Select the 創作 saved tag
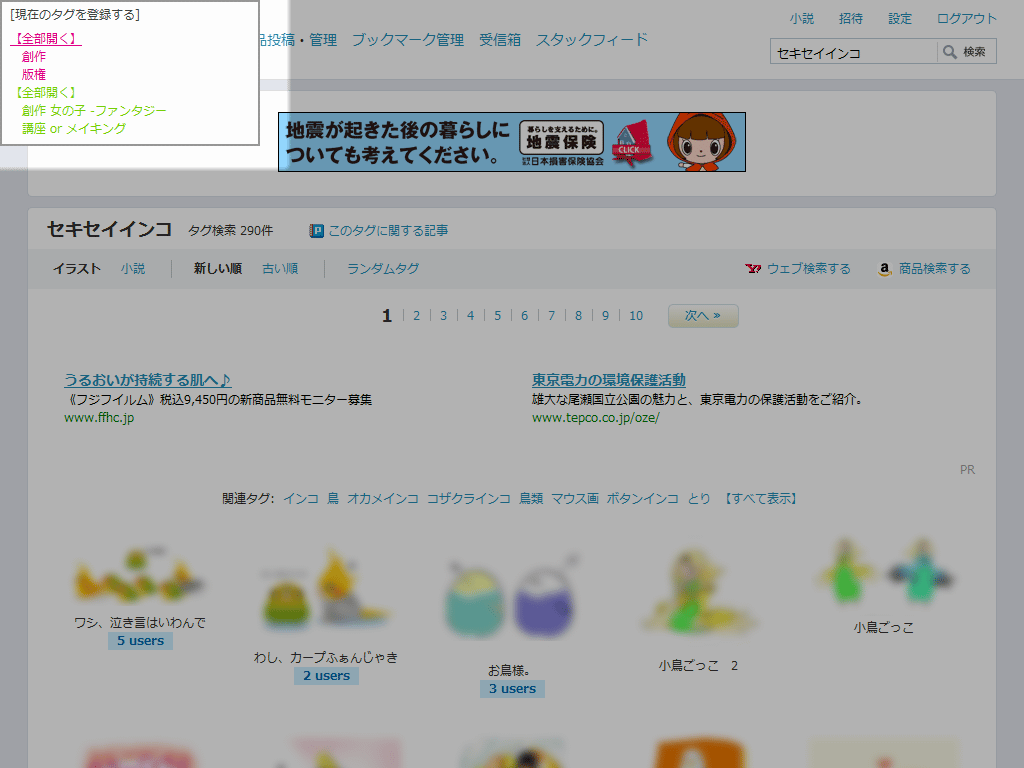 34,57
